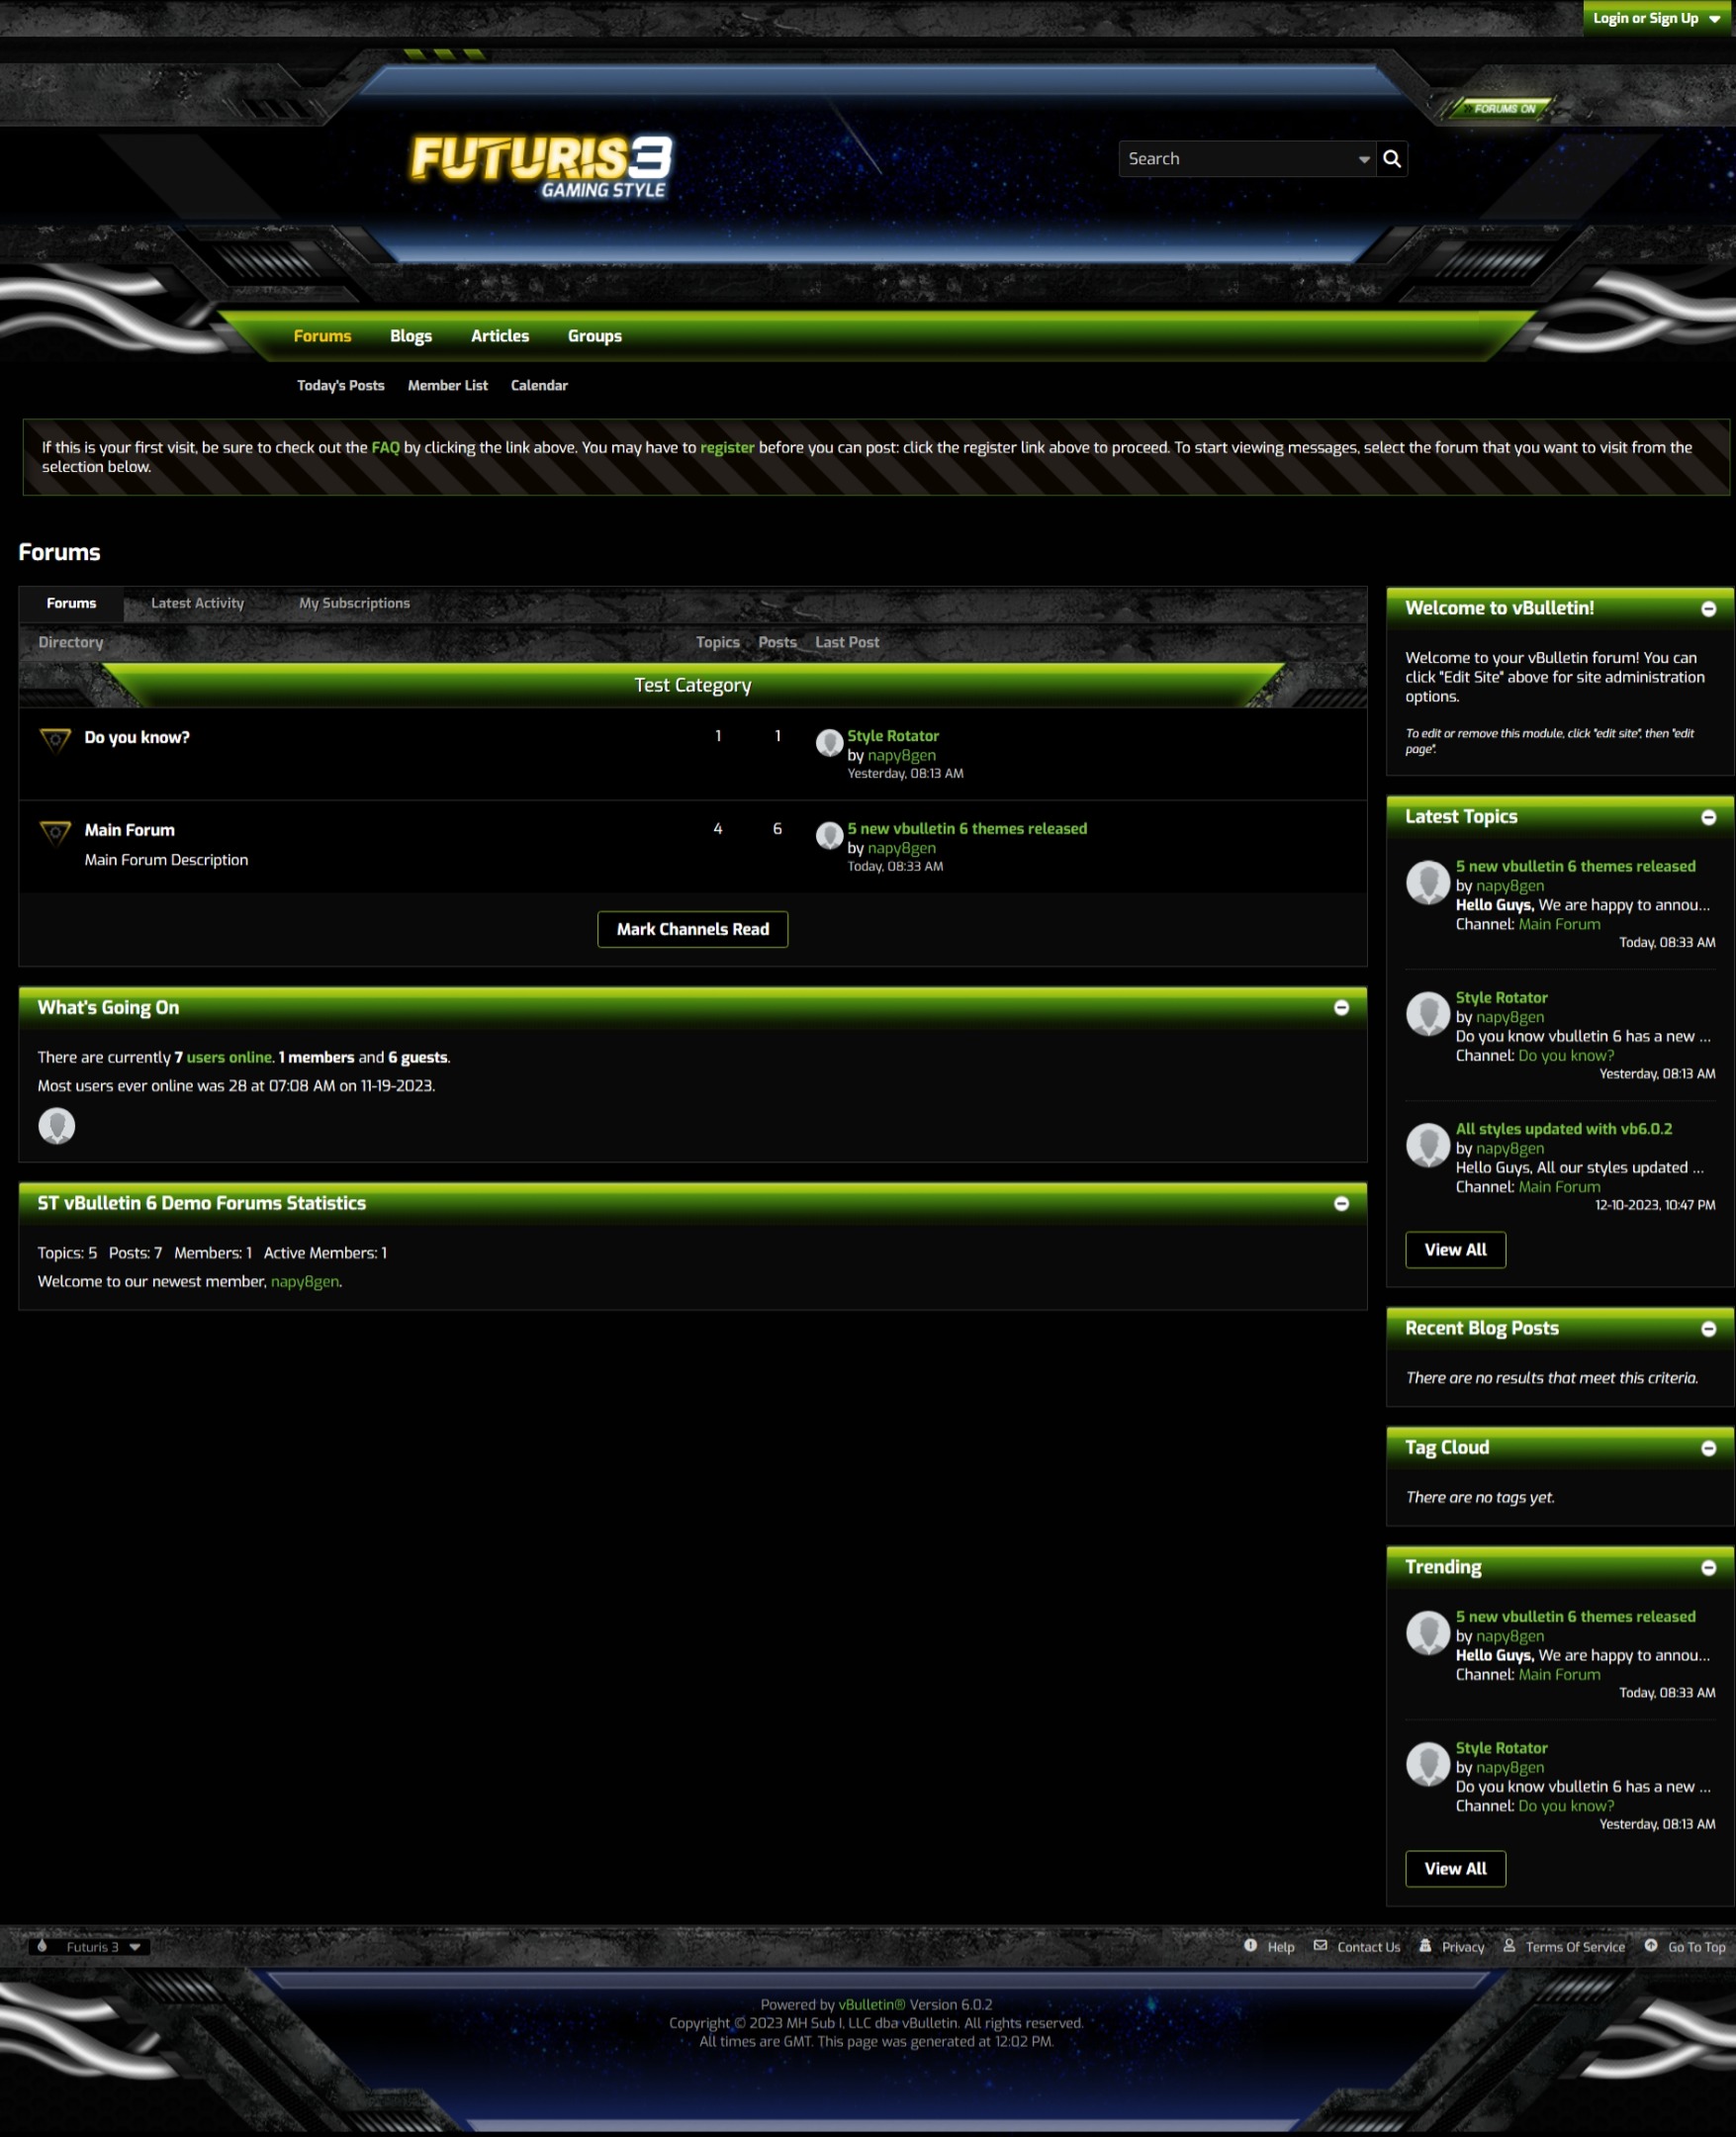Open the newest member napy8gen link
Screen dimensions: 1736x2137
click(x=305, y=1281)
